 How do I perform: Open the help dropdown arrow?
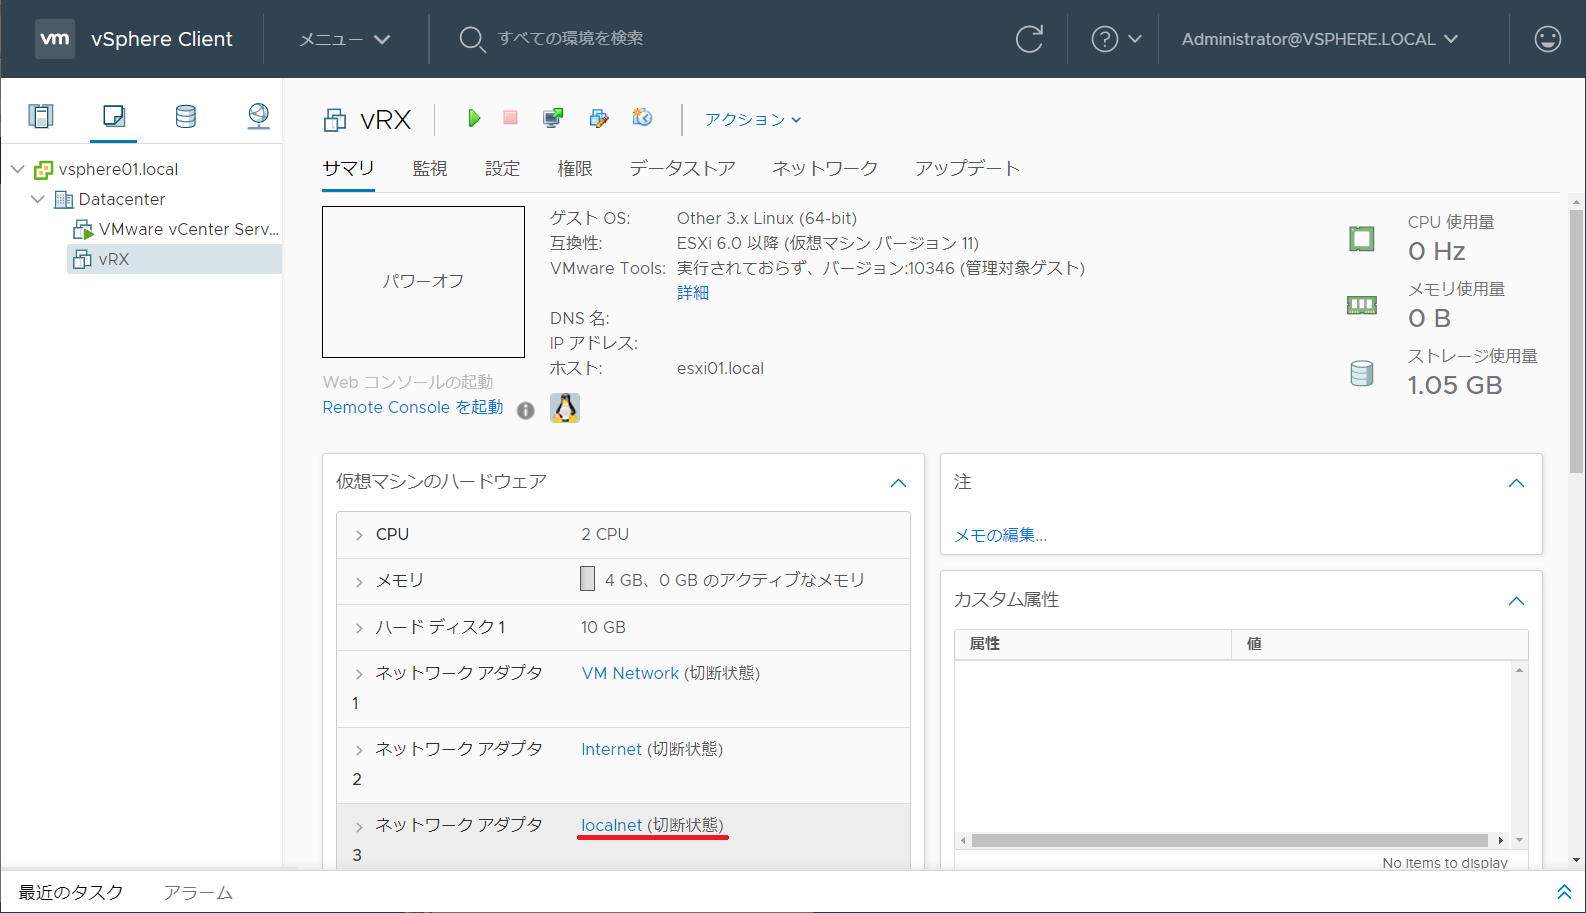click(x=1135, y=39)
